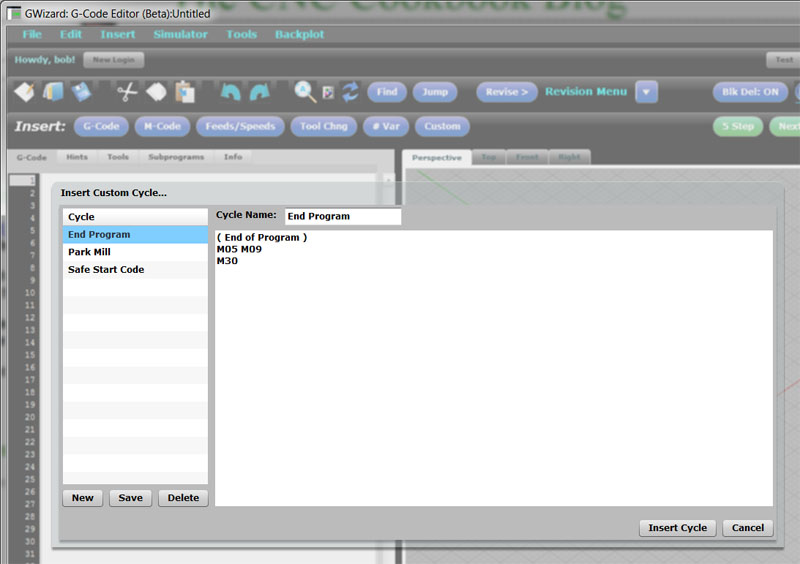The image size is (800, 564).
Task: Switch to the Info tab
Action: tap(233, 157)
